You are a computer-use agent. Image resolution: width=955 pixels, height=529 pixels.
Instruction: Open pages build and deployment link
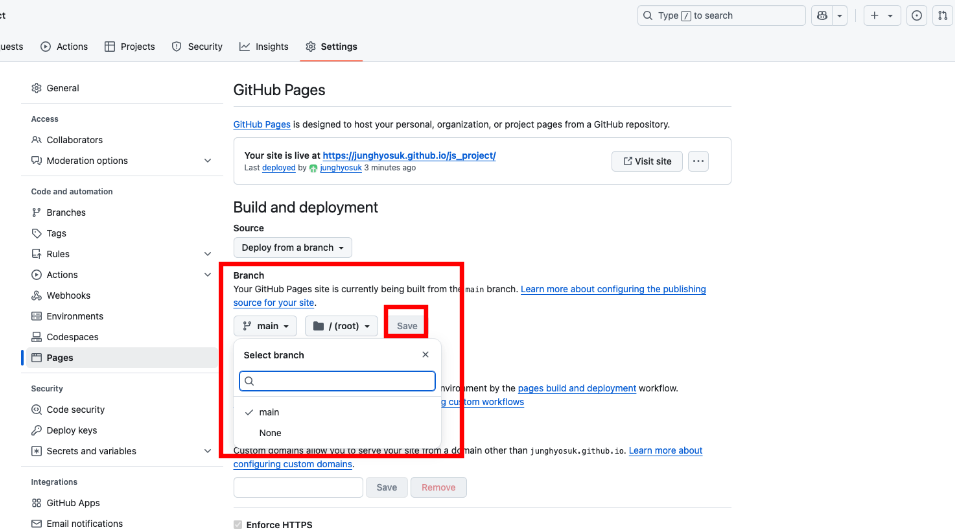coord(577,388)
